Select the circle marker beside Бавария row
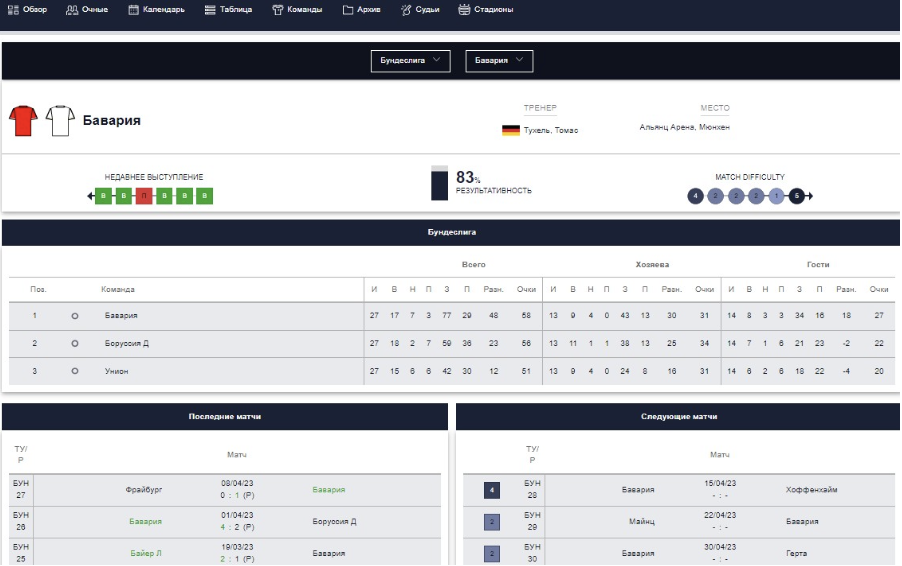 click(75, 316)
